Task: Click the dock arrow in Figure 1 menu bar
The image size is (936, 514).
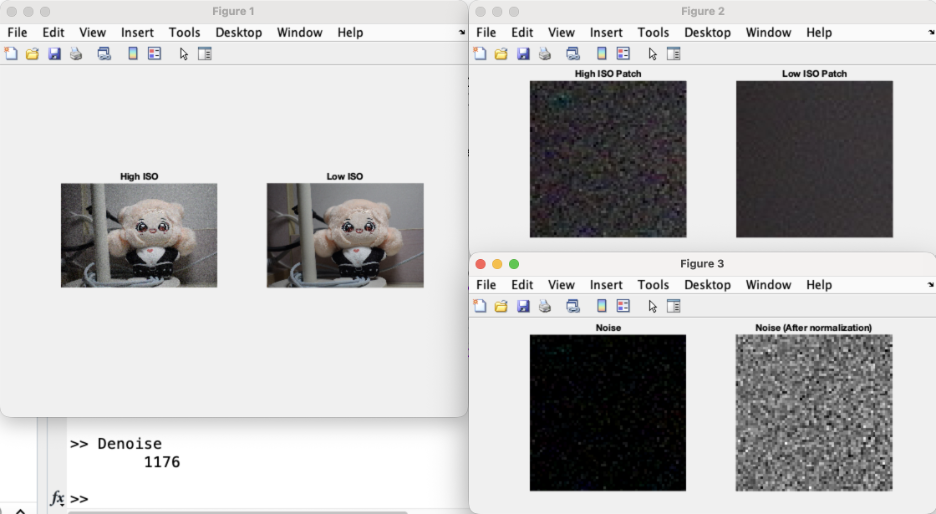Action: 462,33
